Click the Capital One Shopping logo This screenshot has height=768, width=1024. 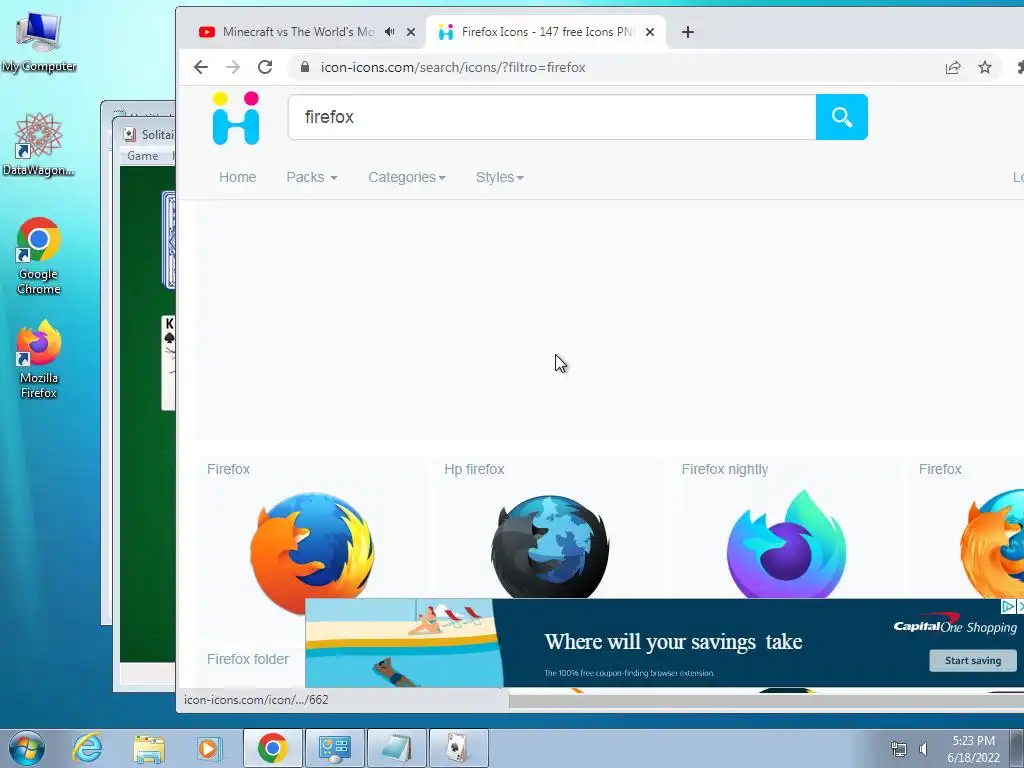pyautogui.click(x=955, y=625)
